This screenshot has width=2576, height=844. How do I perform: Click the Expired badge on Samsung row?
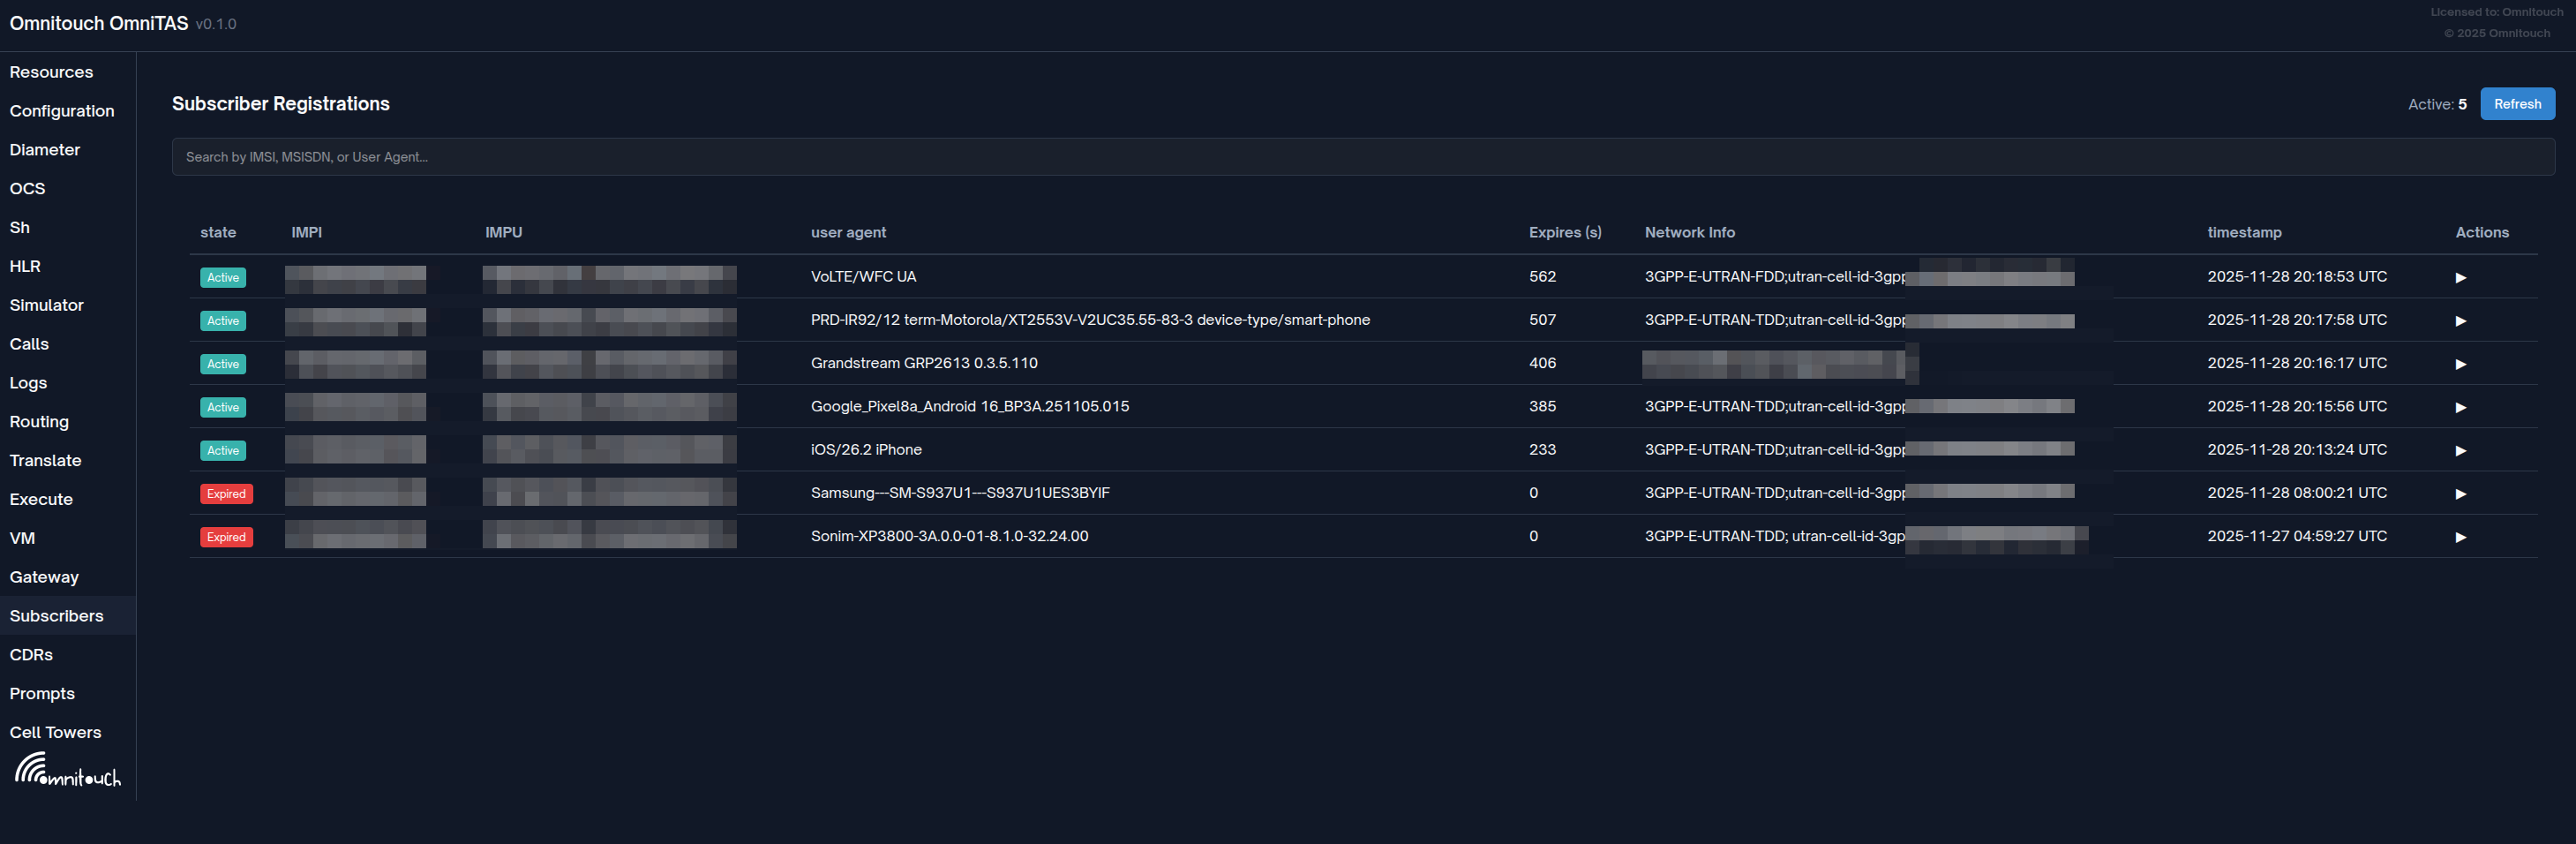coord(226,494)
